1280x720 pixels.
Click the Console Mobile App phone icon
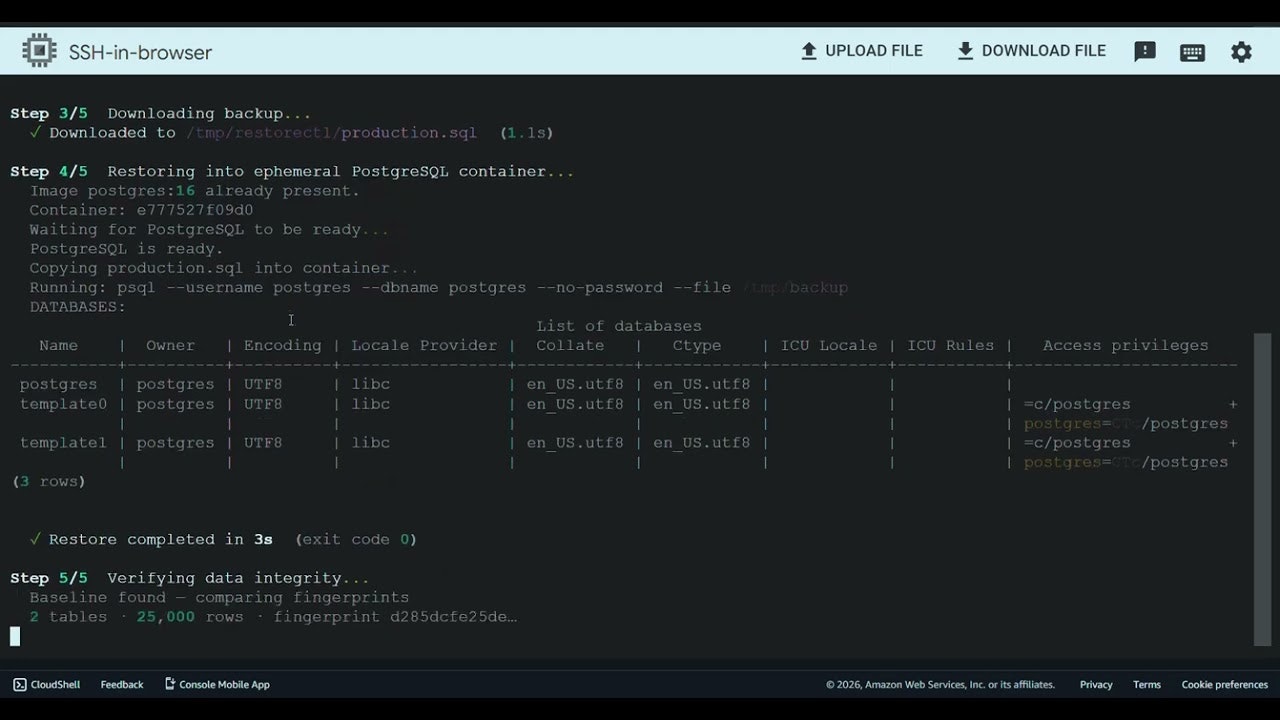click(x=170, y=685)
